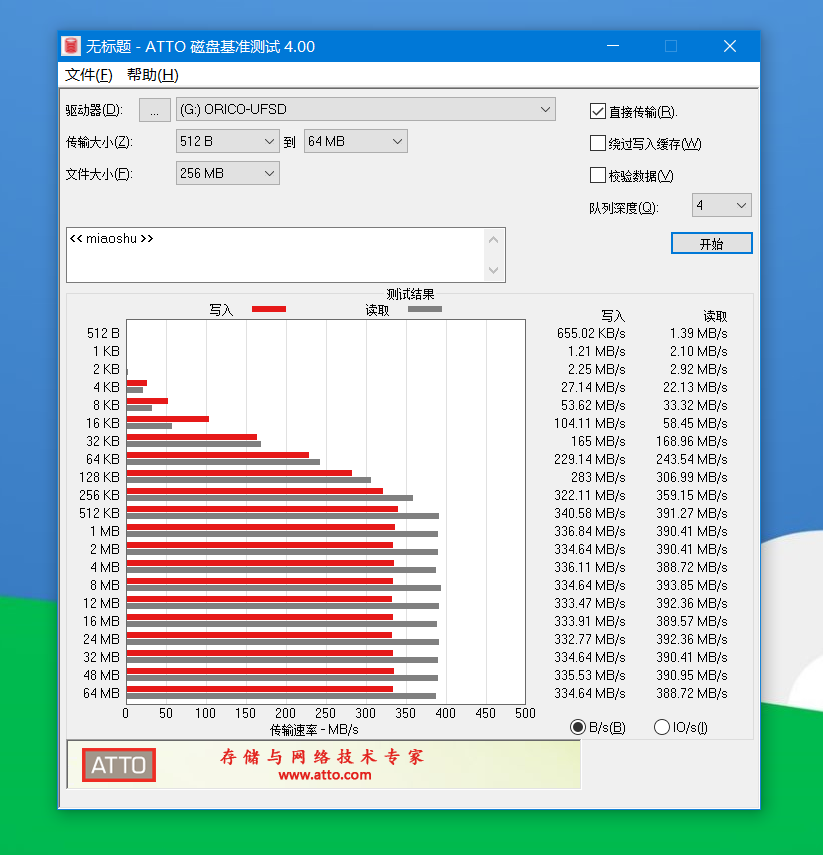Open the 帮助 menu
Viewport: 823px width, 855px height.
coord(153,75)
